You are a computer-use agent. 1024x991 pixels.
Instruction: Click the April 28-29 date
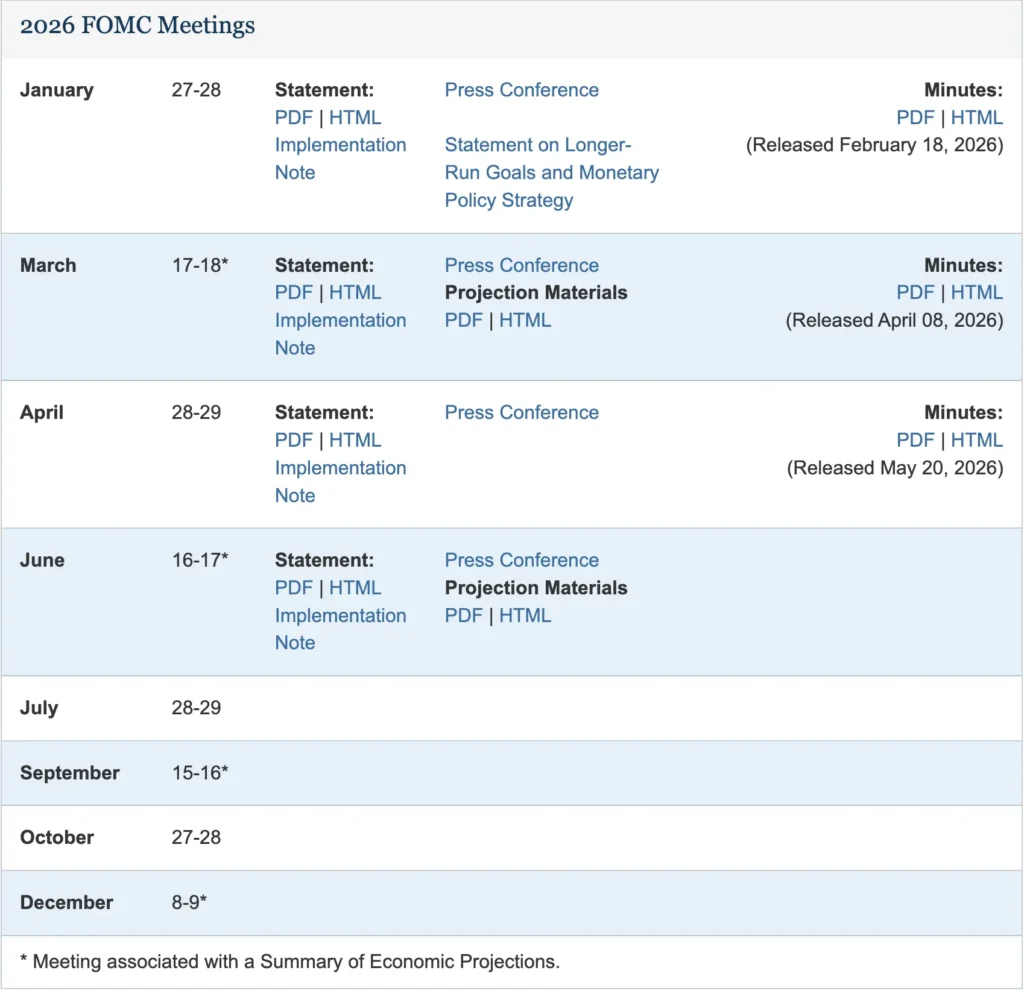click(x=196, y=413)
